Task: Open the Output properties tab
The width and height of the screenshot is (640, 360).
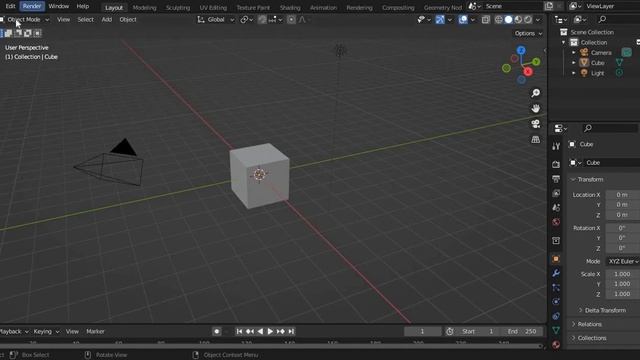Action: (x=556, y=179)
